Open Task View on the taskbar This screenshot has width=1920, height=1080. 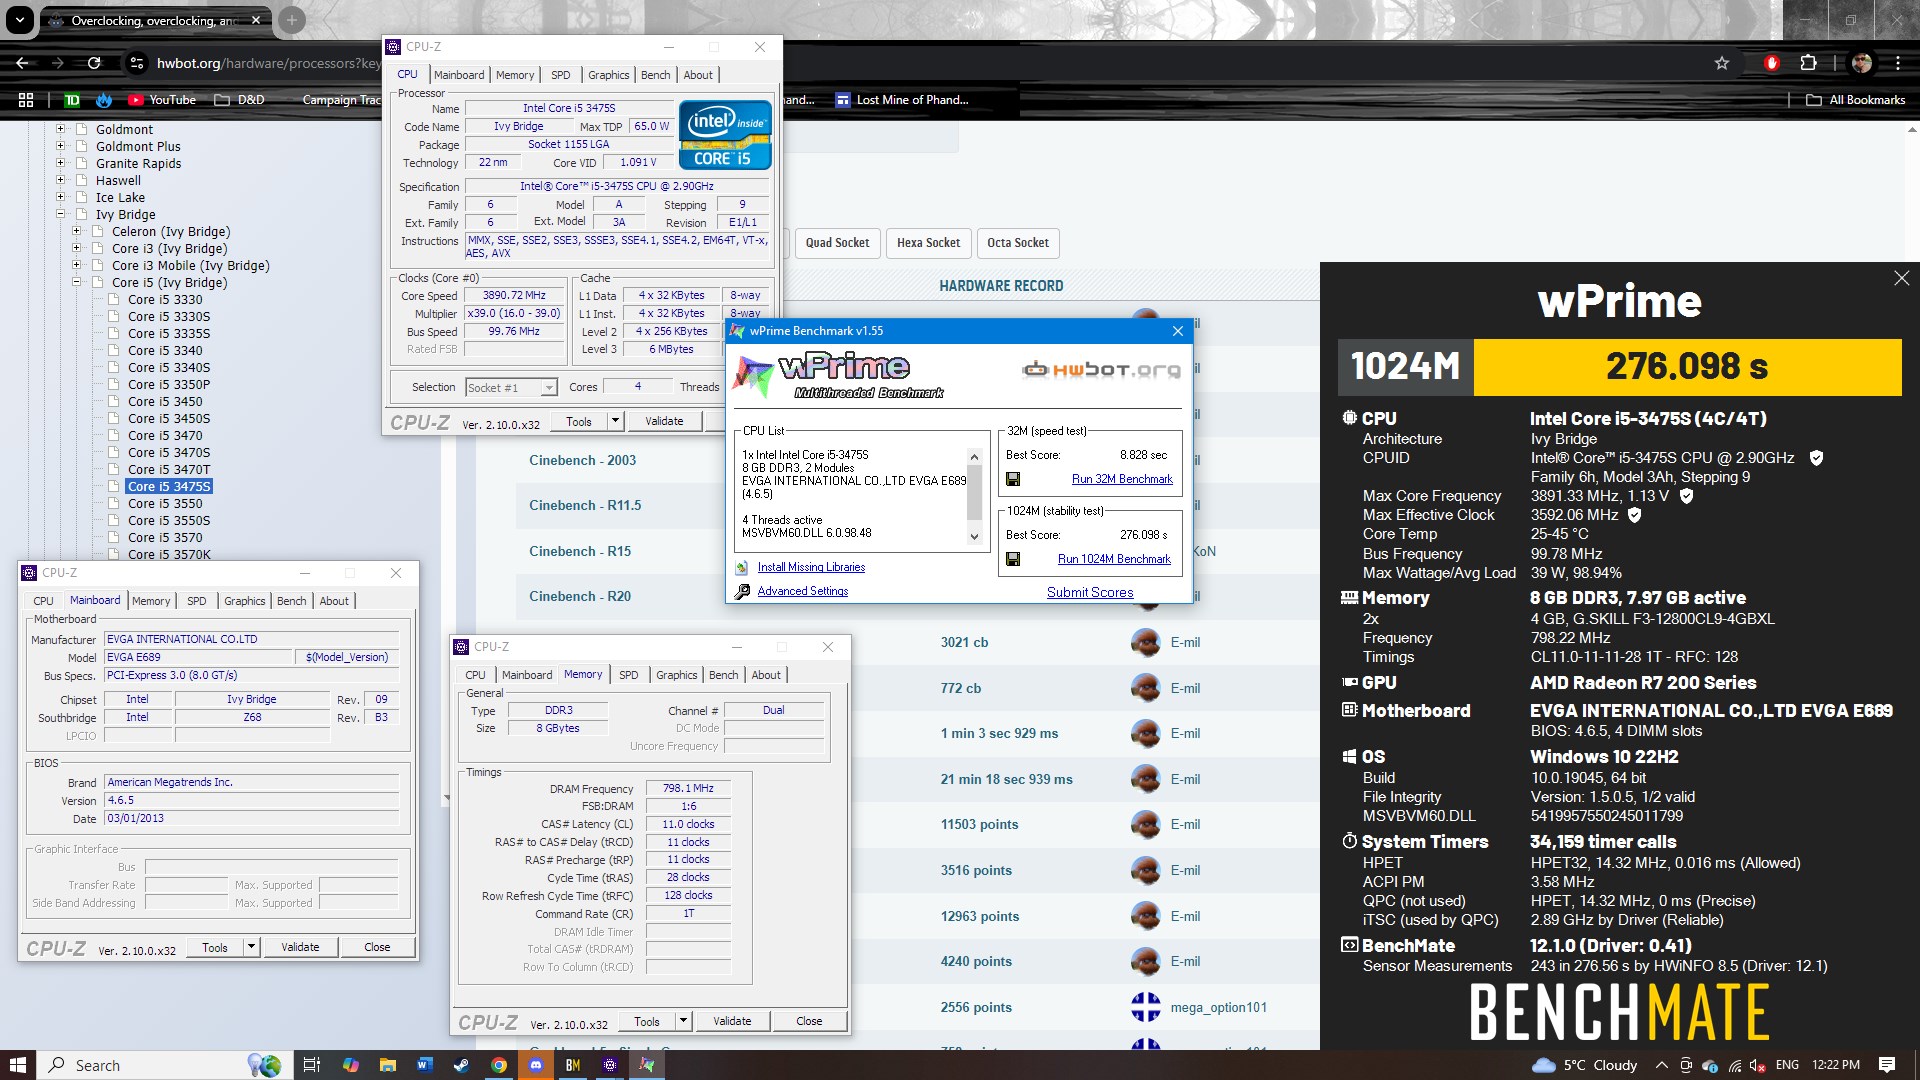click(x=311, y=1065)
